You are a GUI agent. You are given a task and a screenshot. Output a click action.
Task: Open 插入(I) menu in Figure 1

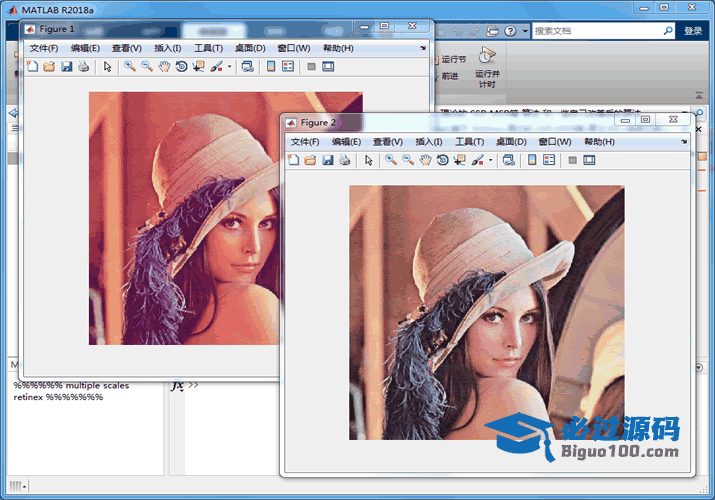[x=167, y=48]
